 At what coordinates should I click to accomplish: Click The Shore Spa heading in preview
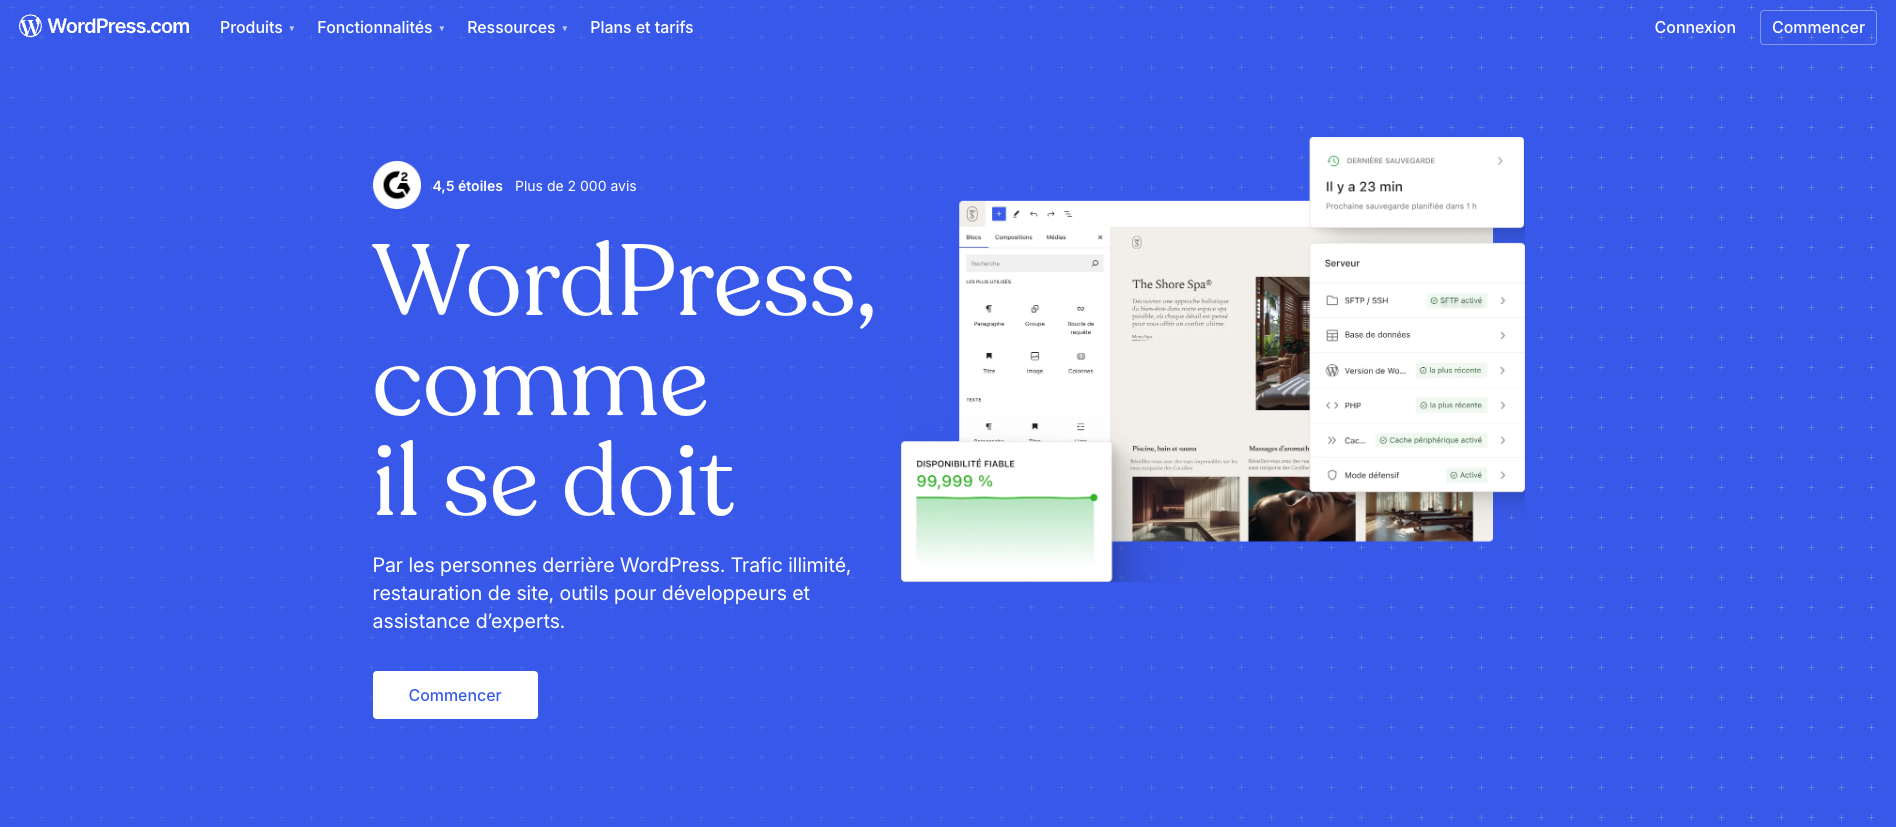click(1172, 284)
